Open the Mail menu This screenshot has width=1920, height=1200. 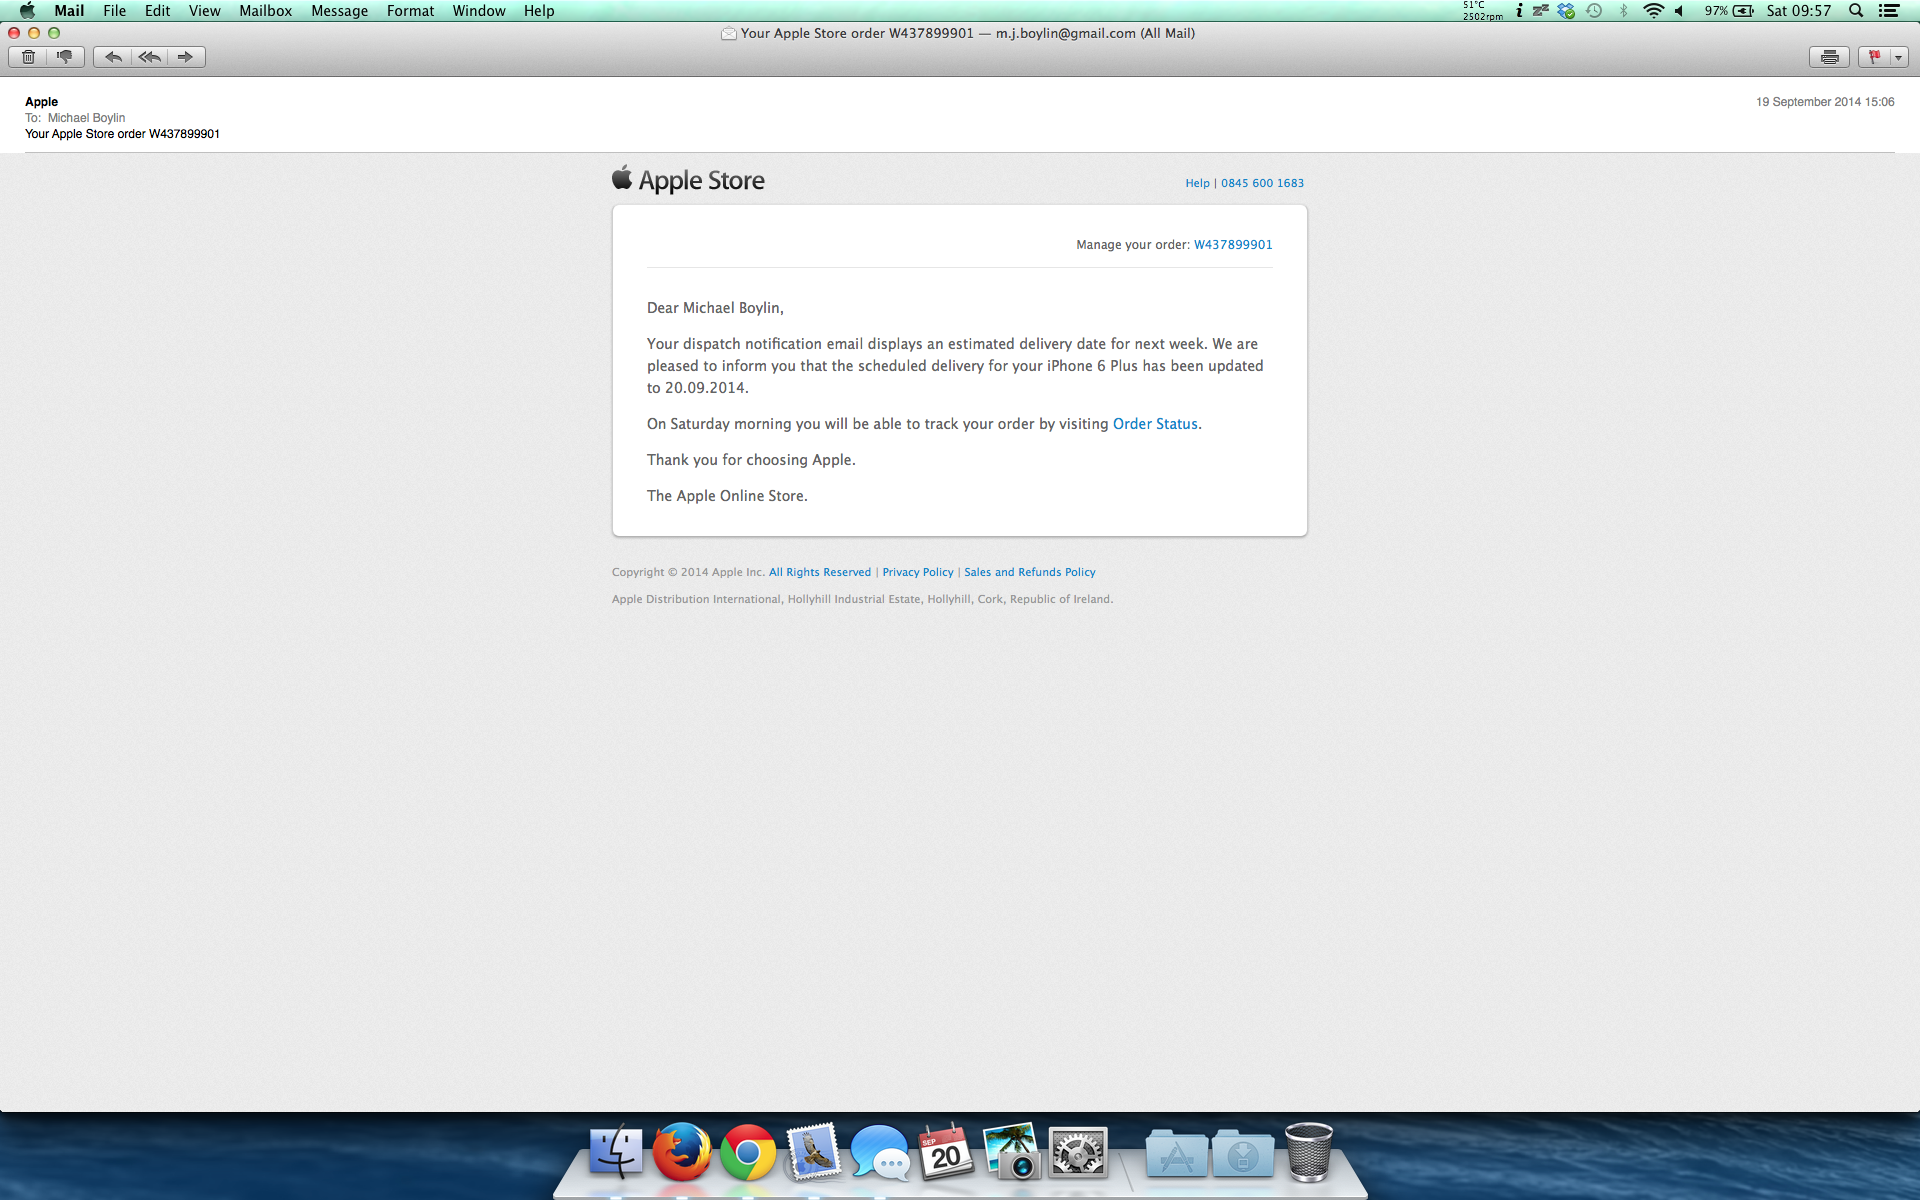pyautogui.click(x=69, y=11)
